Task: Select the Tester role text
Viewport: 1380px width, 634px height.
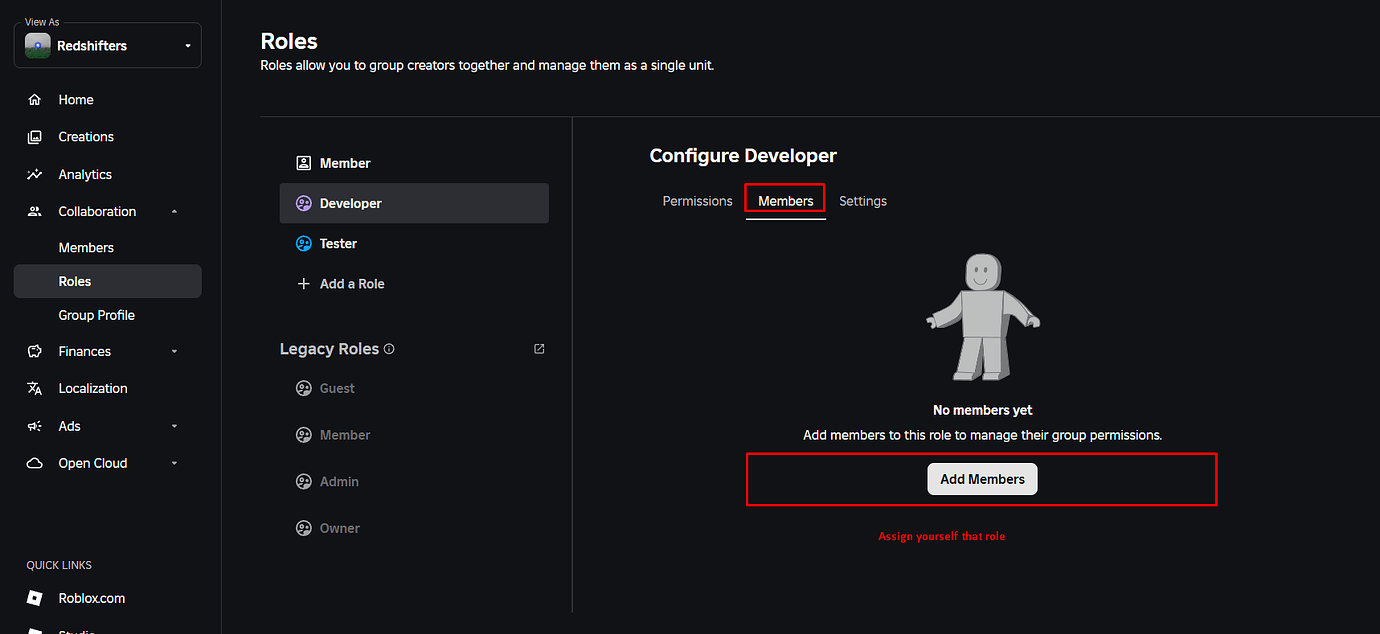Action: point(338,243)
